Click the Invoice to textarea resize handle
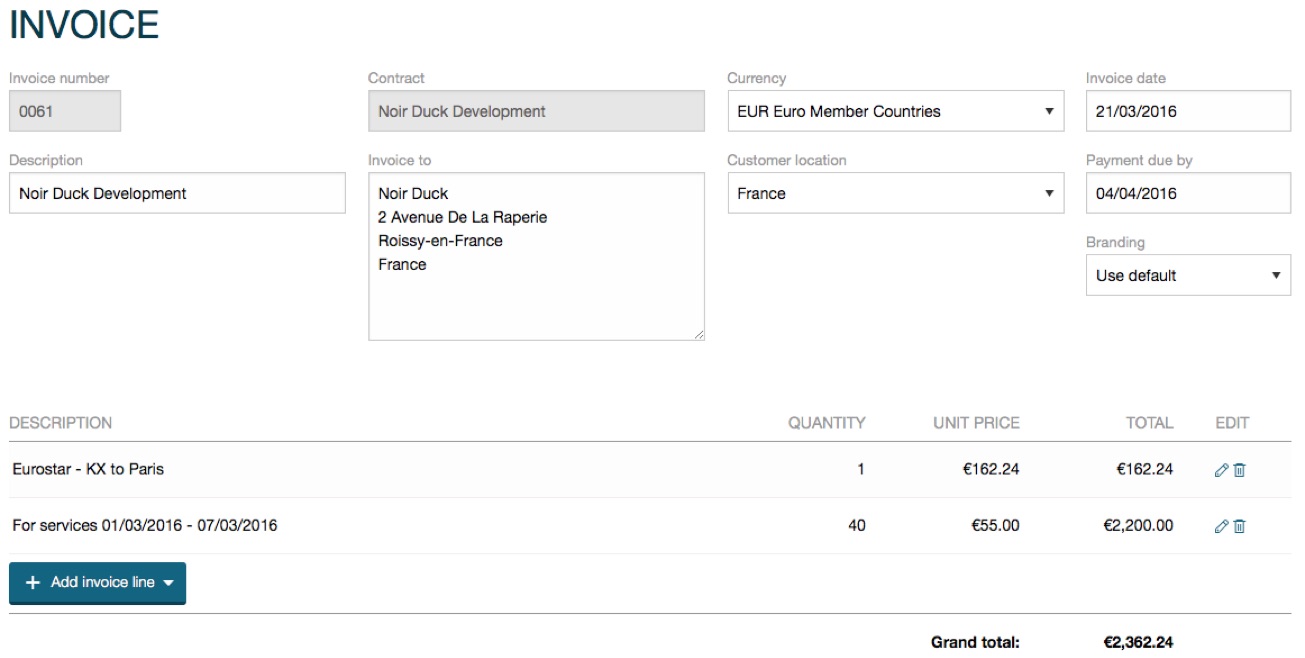Viewport: 1305px width, 658px height. point(699,335)
